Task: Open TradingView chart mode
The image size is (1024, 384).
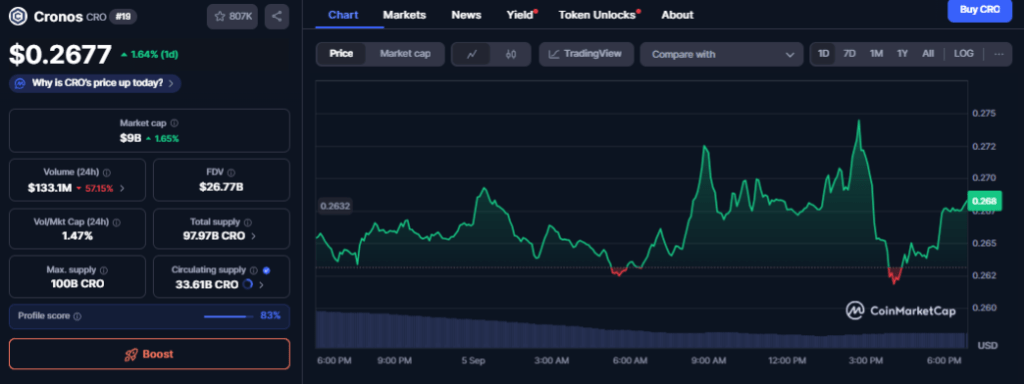Action: (586, 54)
